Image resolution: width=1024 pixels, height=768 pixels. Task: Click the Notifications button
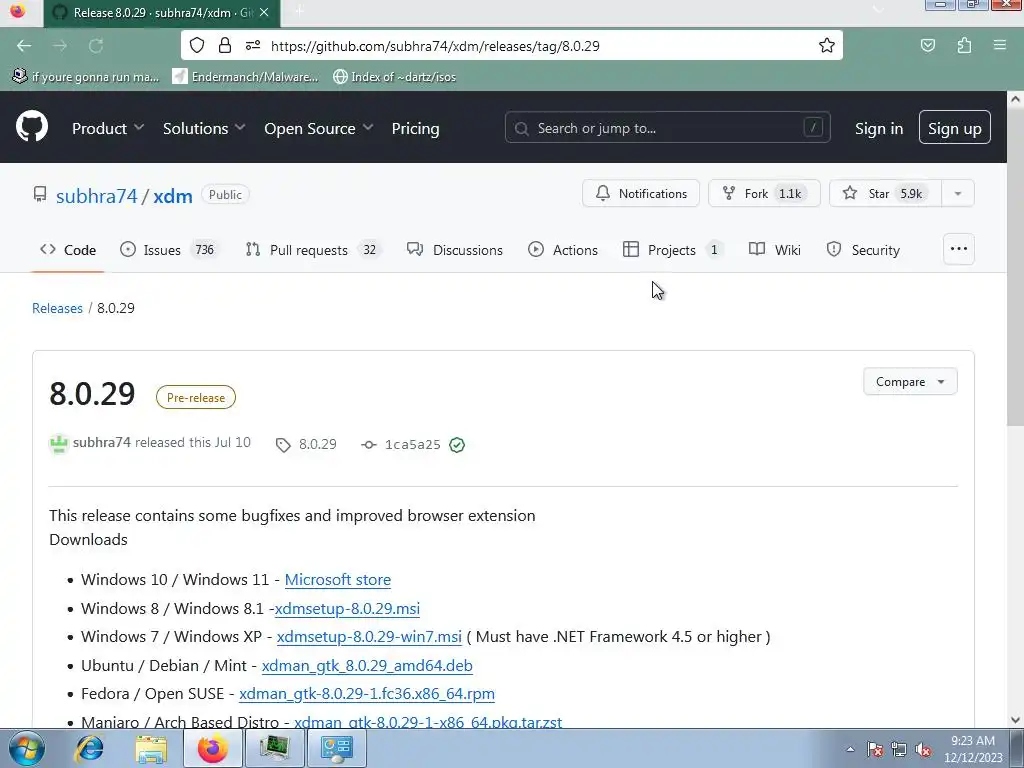point(641,193)
